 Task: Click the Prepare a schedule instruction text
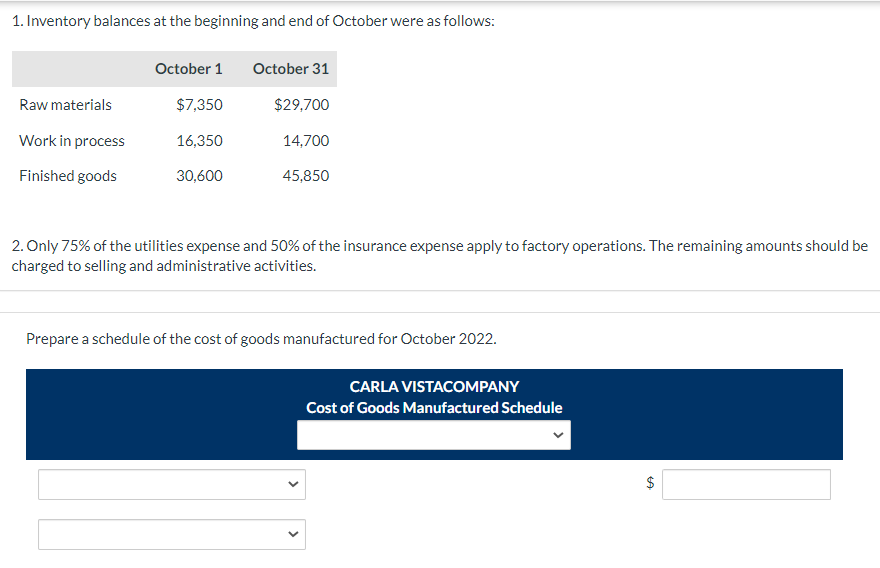[260, 339]
